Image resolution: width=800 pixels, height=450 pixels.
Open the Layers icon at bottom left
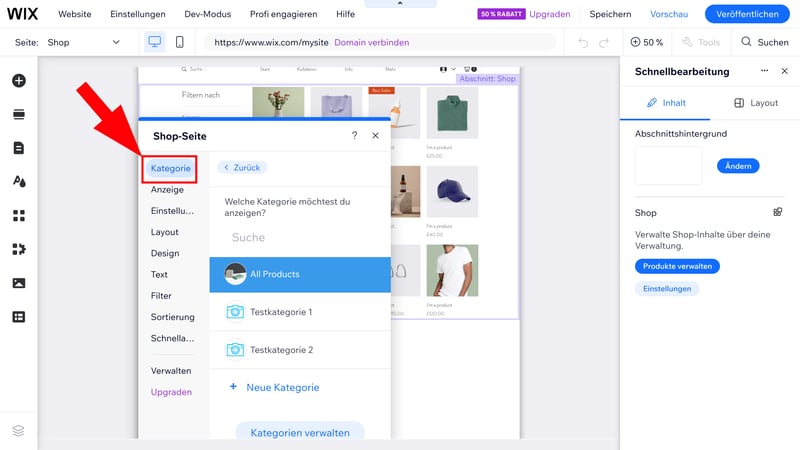pos(18,430)
